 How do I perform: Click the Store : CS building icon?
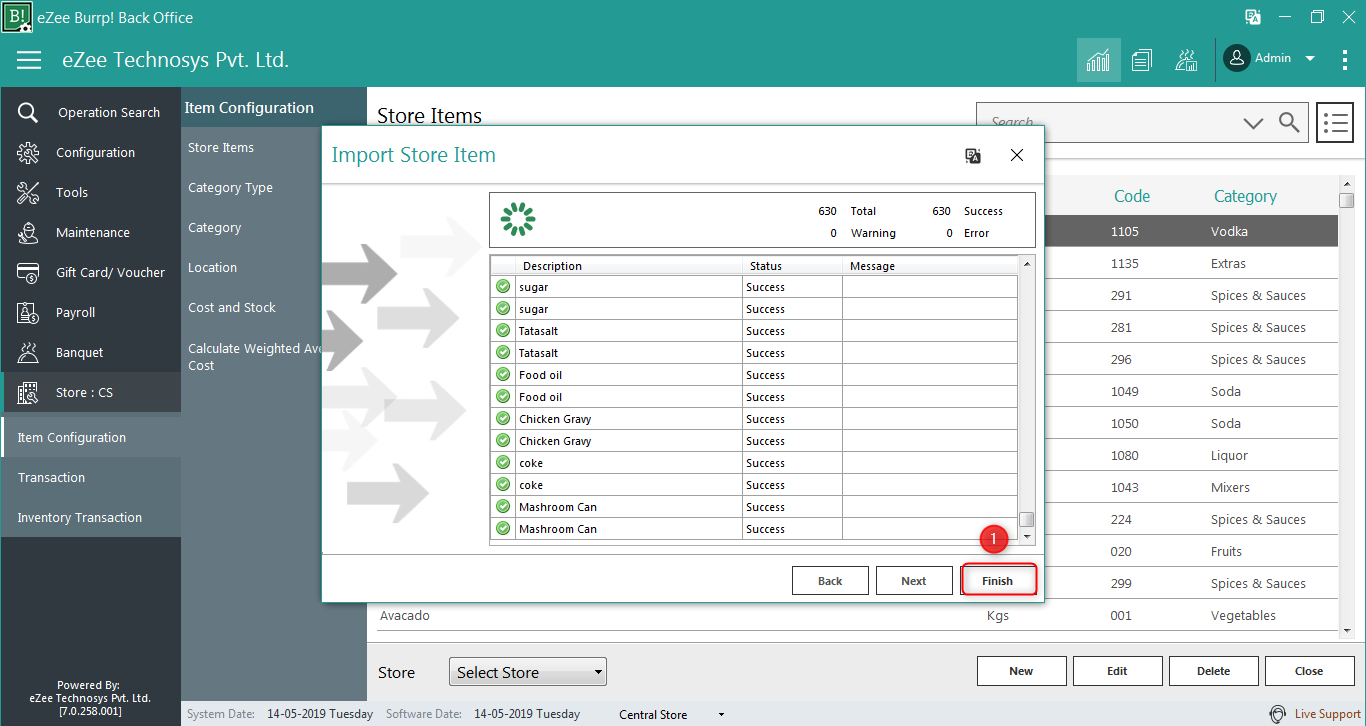click(28, 392)
